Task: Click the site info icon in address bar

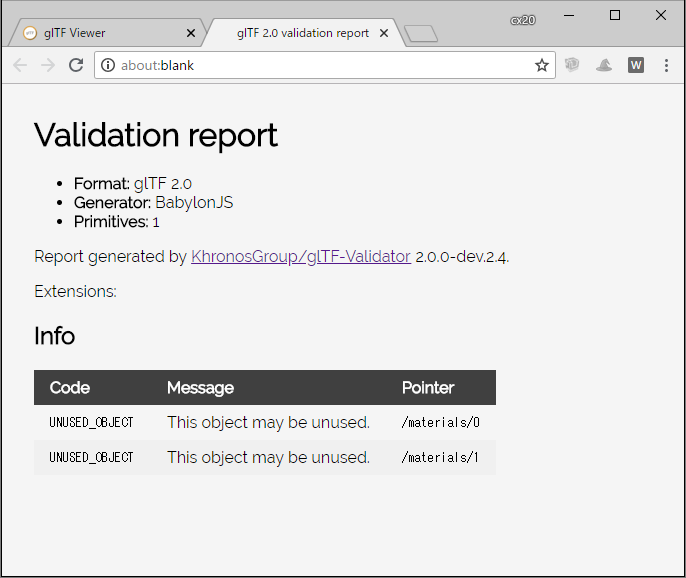Action: pyautogui.click(x=108, y=65)
